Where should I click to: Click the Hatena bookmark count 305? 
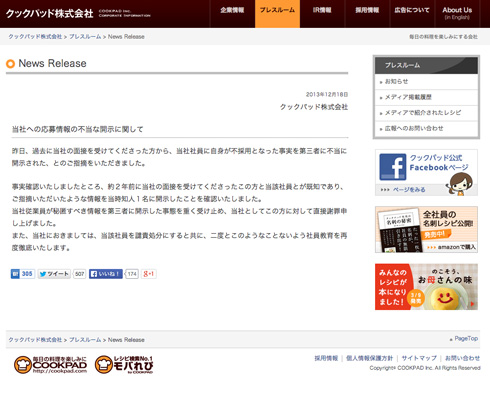click(27, 274)
